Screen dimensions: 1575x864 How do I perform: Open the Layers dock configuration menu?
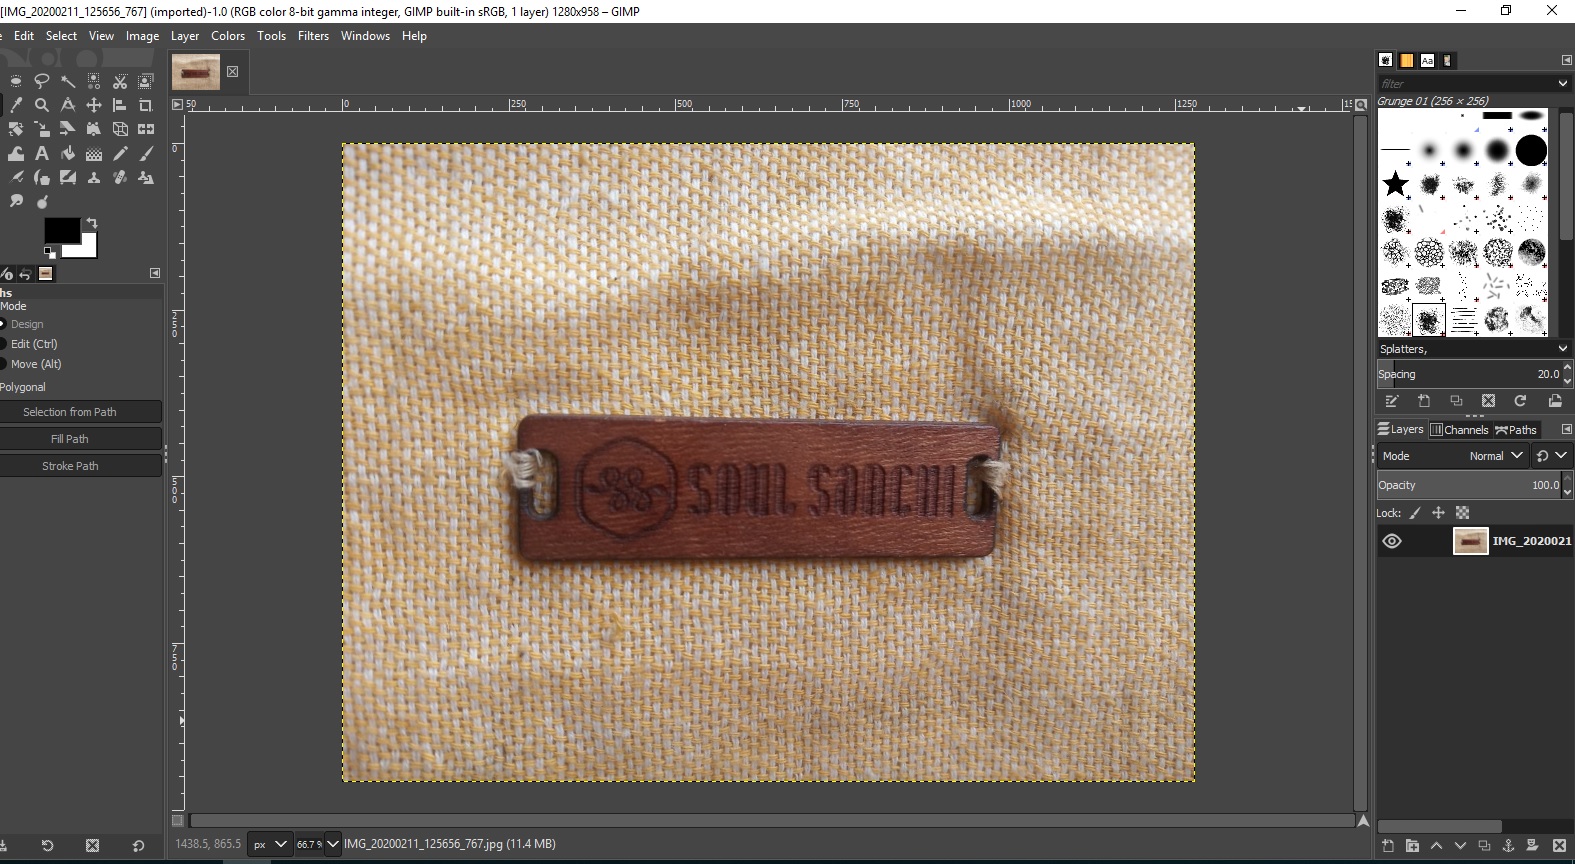click(1566, 429)
